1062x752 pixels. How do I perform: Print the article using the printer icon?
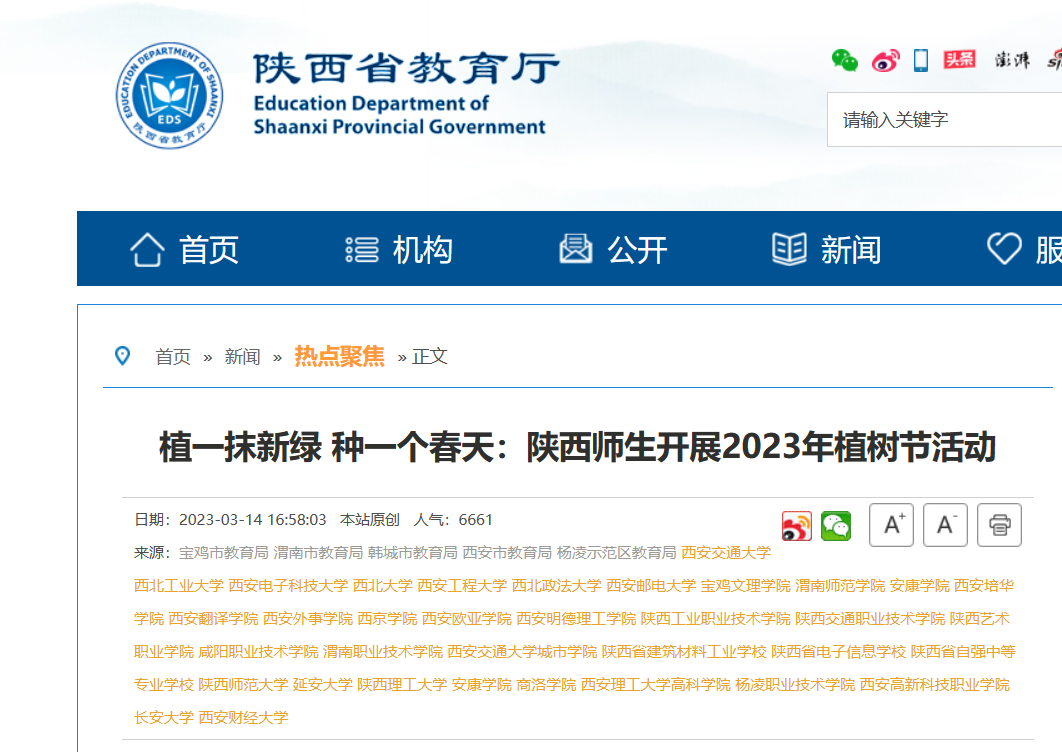pyautogui.click(x=999, y=525)
